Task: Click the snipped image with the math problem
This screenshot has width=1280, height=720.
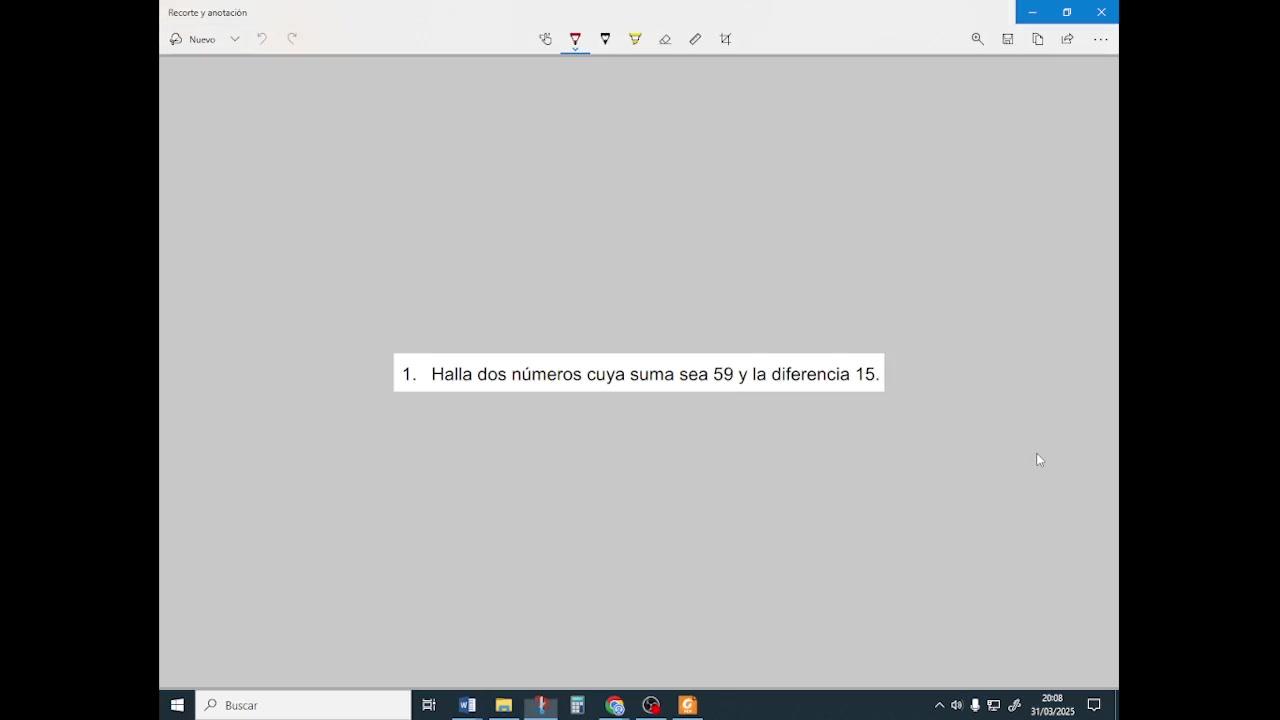Action: (639, 373)
